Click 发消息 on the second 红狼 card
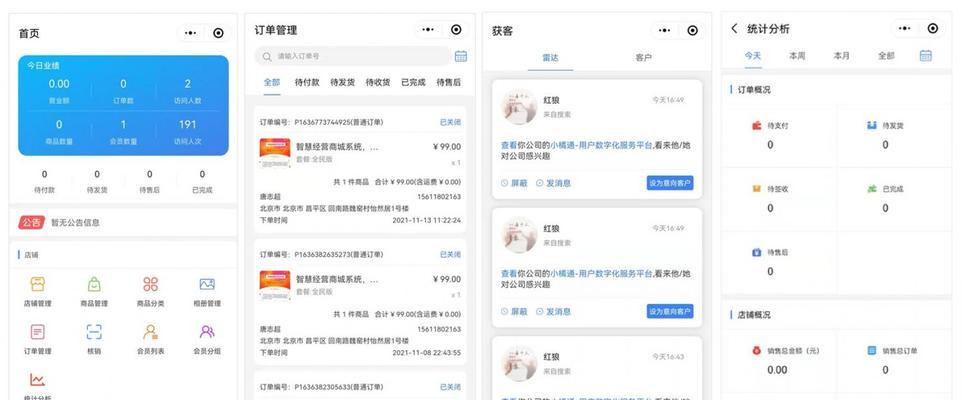Screen dimensions: 962x400 point(553,312)
